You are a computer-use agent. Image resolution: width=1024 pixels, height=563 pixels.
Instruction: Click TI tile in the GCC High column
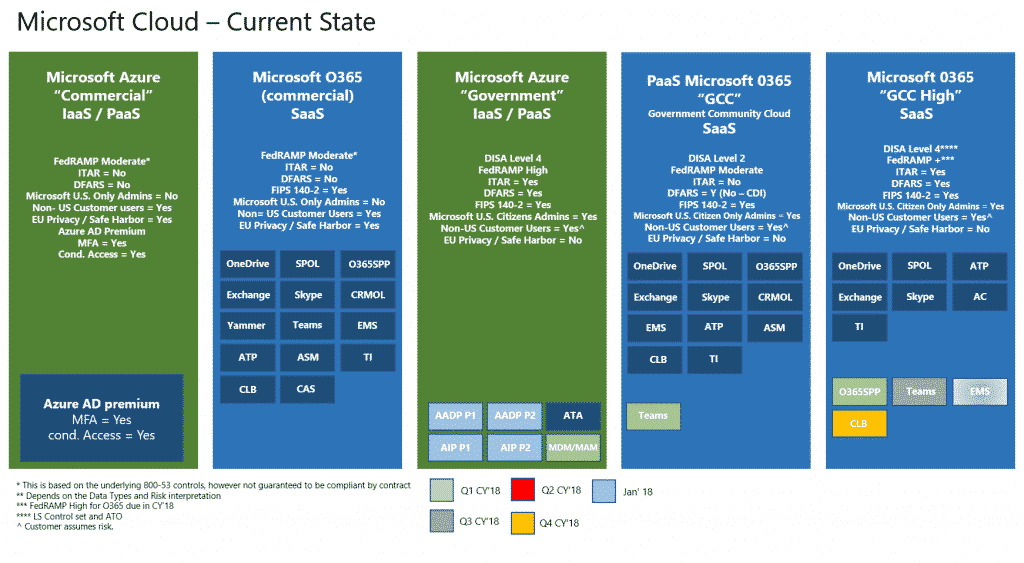coord(859,327)
